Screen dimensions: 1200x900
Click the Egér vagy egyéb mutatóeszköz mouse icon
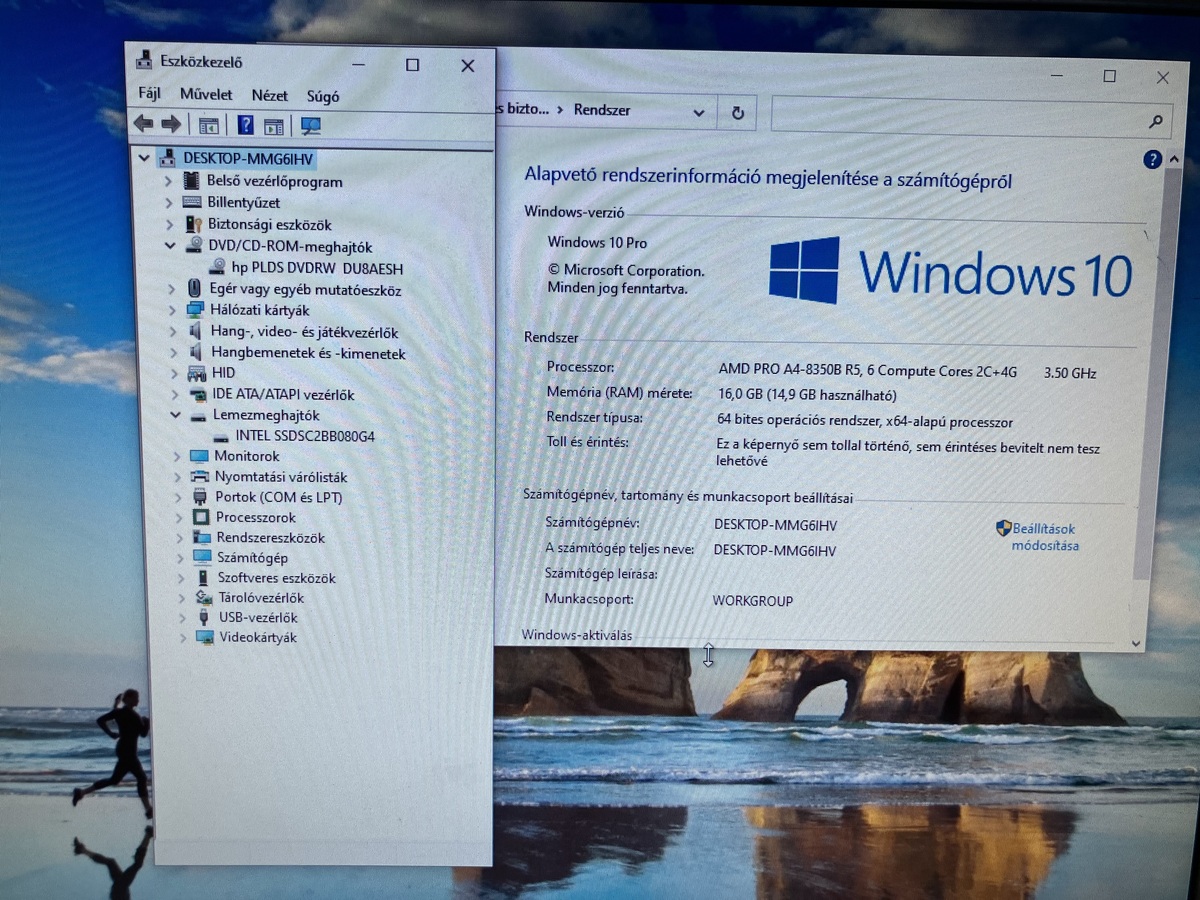pos(196,289)
